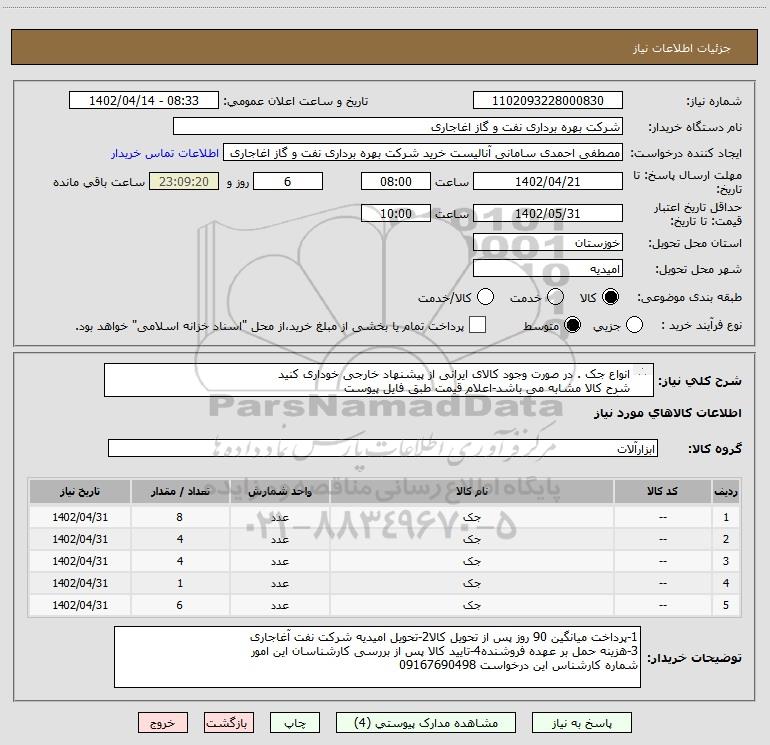The height and width of the screenshot is (745, 770).
Task: Choose the جزیی purchase type radio
Action: click(634, 325)
